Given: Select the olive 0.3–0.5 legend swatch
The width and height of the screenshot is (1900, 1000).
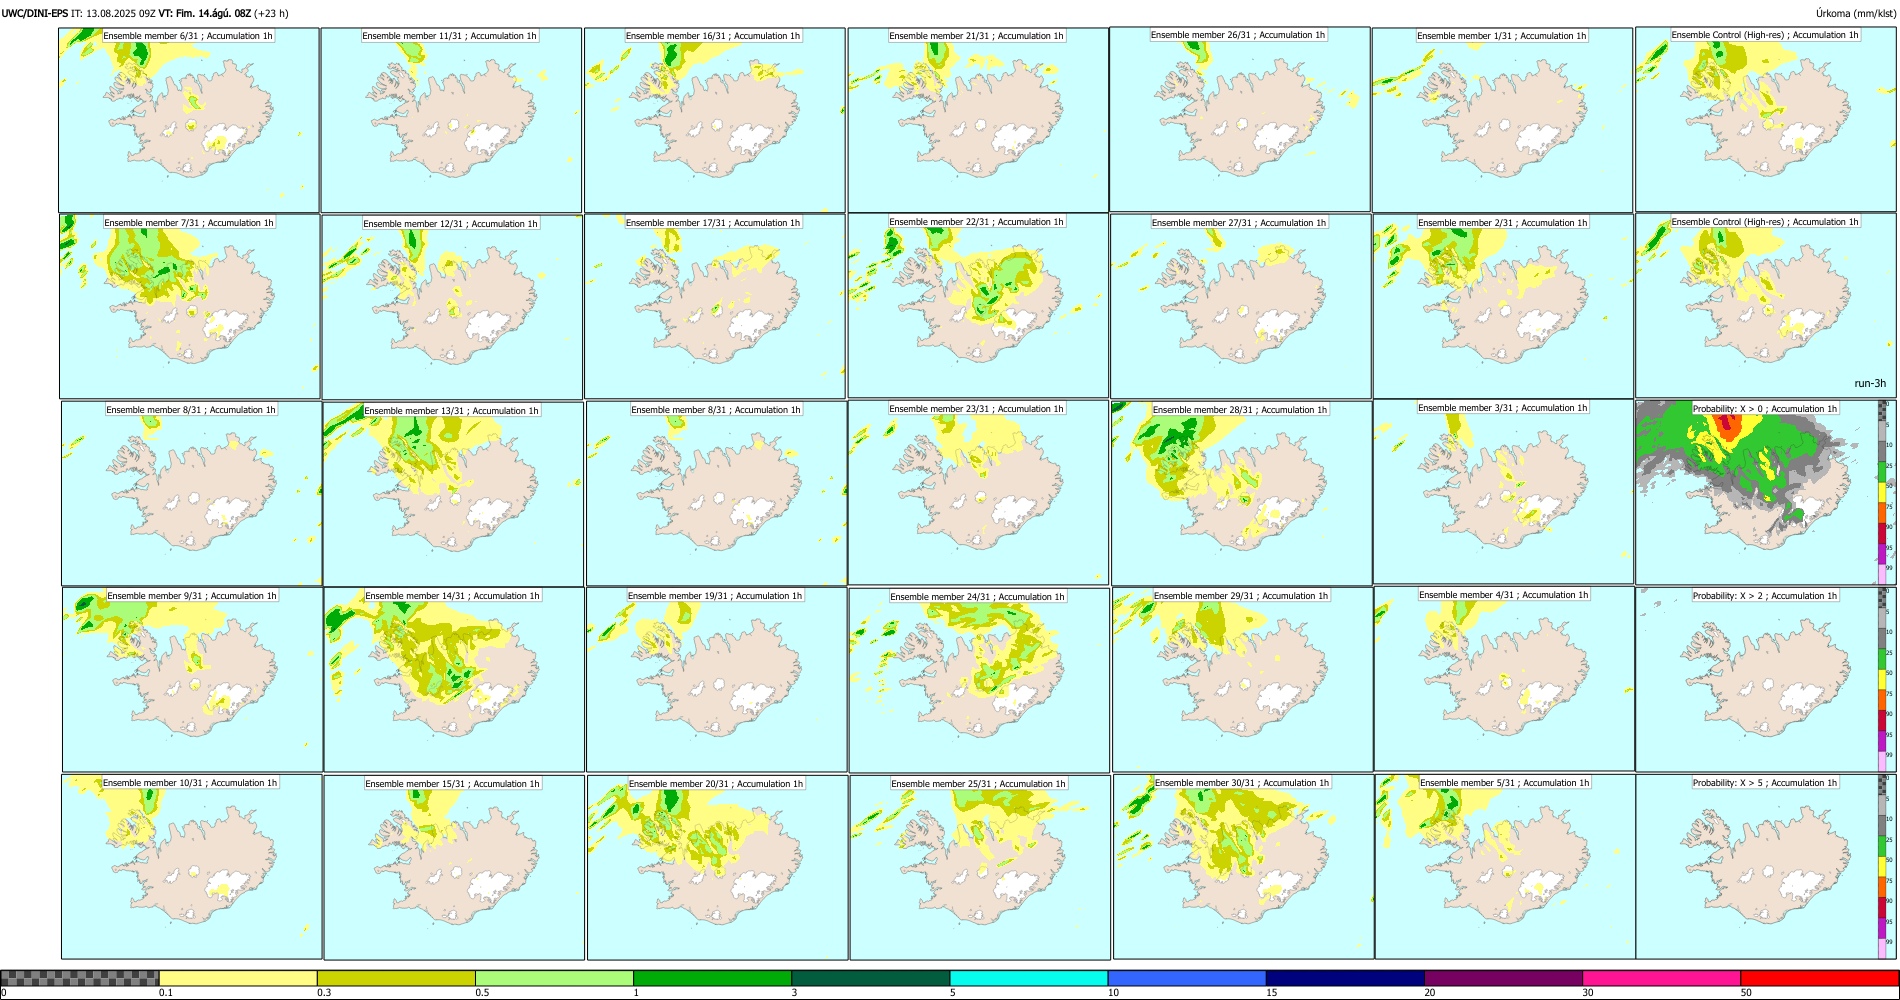Looking at the screenshot, I should (396, 978).
